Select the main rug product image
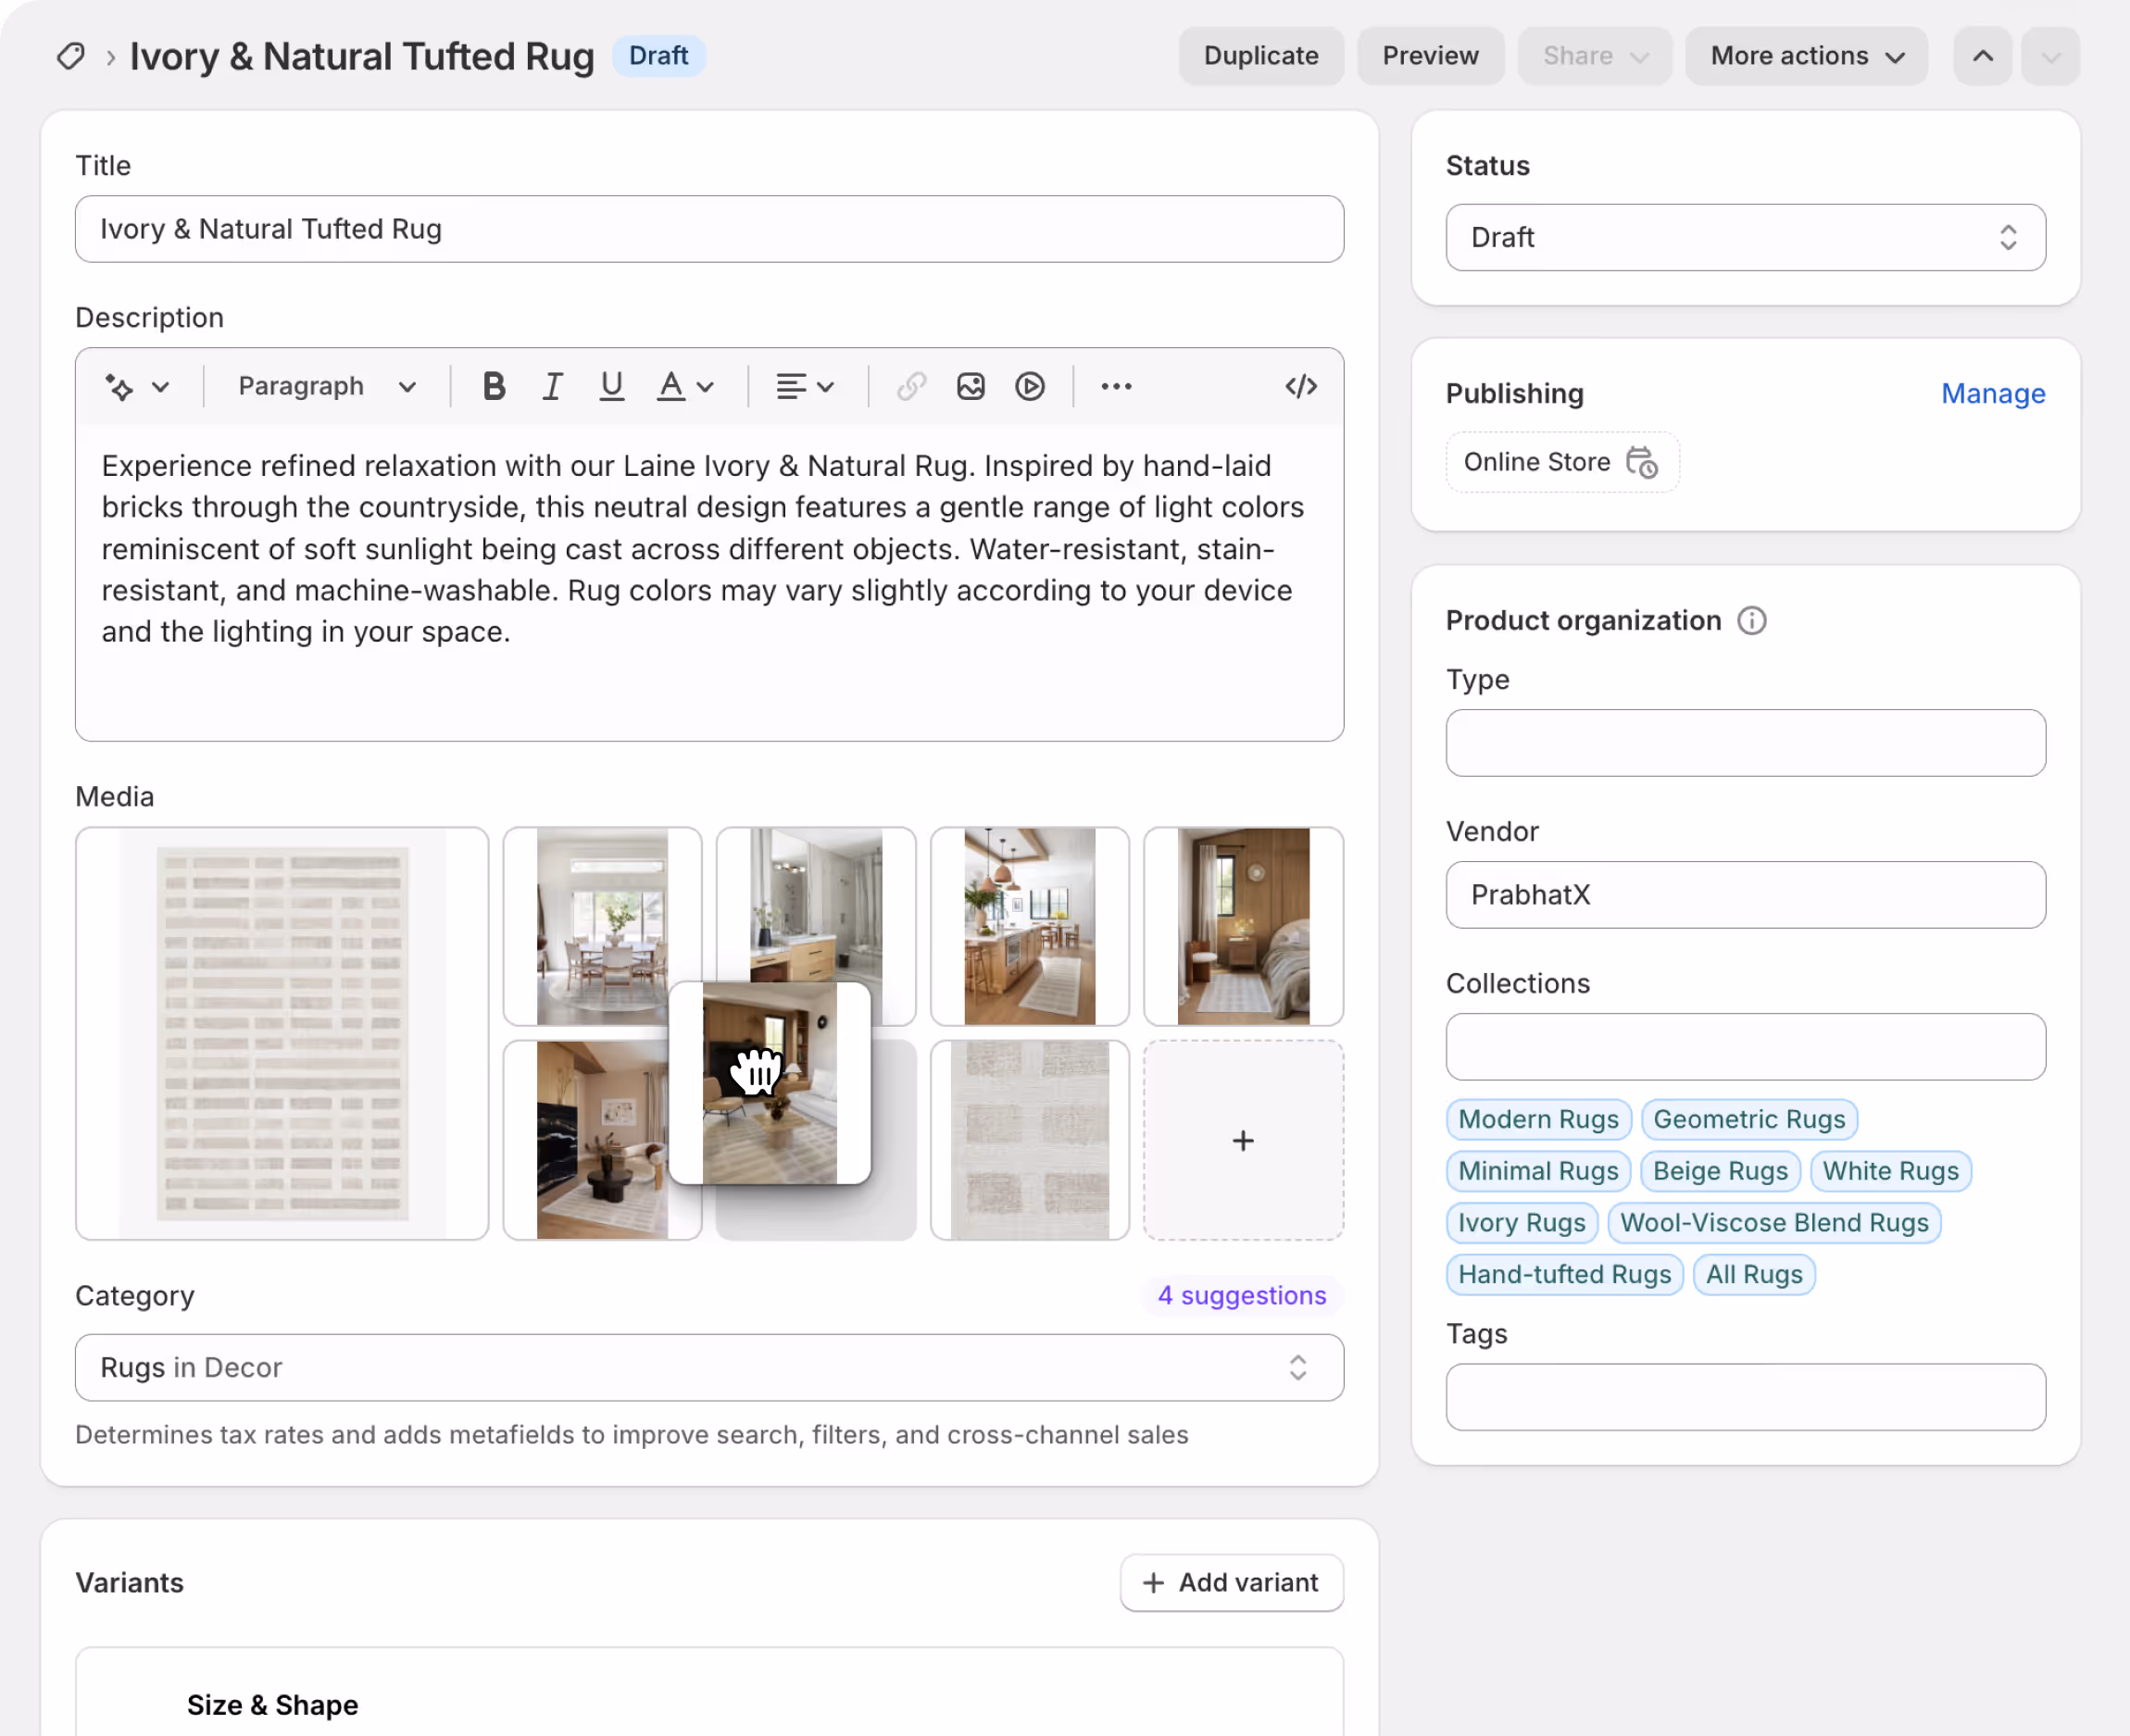 [282, 1033]
